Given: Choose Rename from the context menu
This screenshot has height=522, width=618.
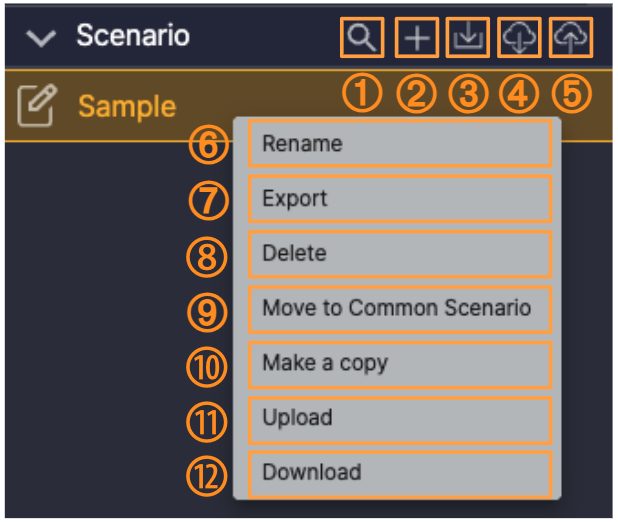Looking at the screenshot, I should 400,144.
